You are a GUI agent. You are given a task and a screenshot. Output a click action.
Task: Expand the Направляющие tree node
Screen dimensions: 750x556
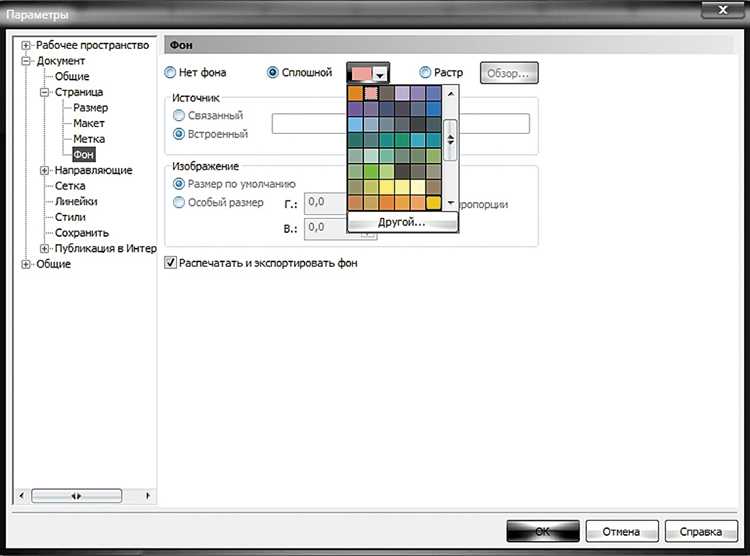[44, 170]
